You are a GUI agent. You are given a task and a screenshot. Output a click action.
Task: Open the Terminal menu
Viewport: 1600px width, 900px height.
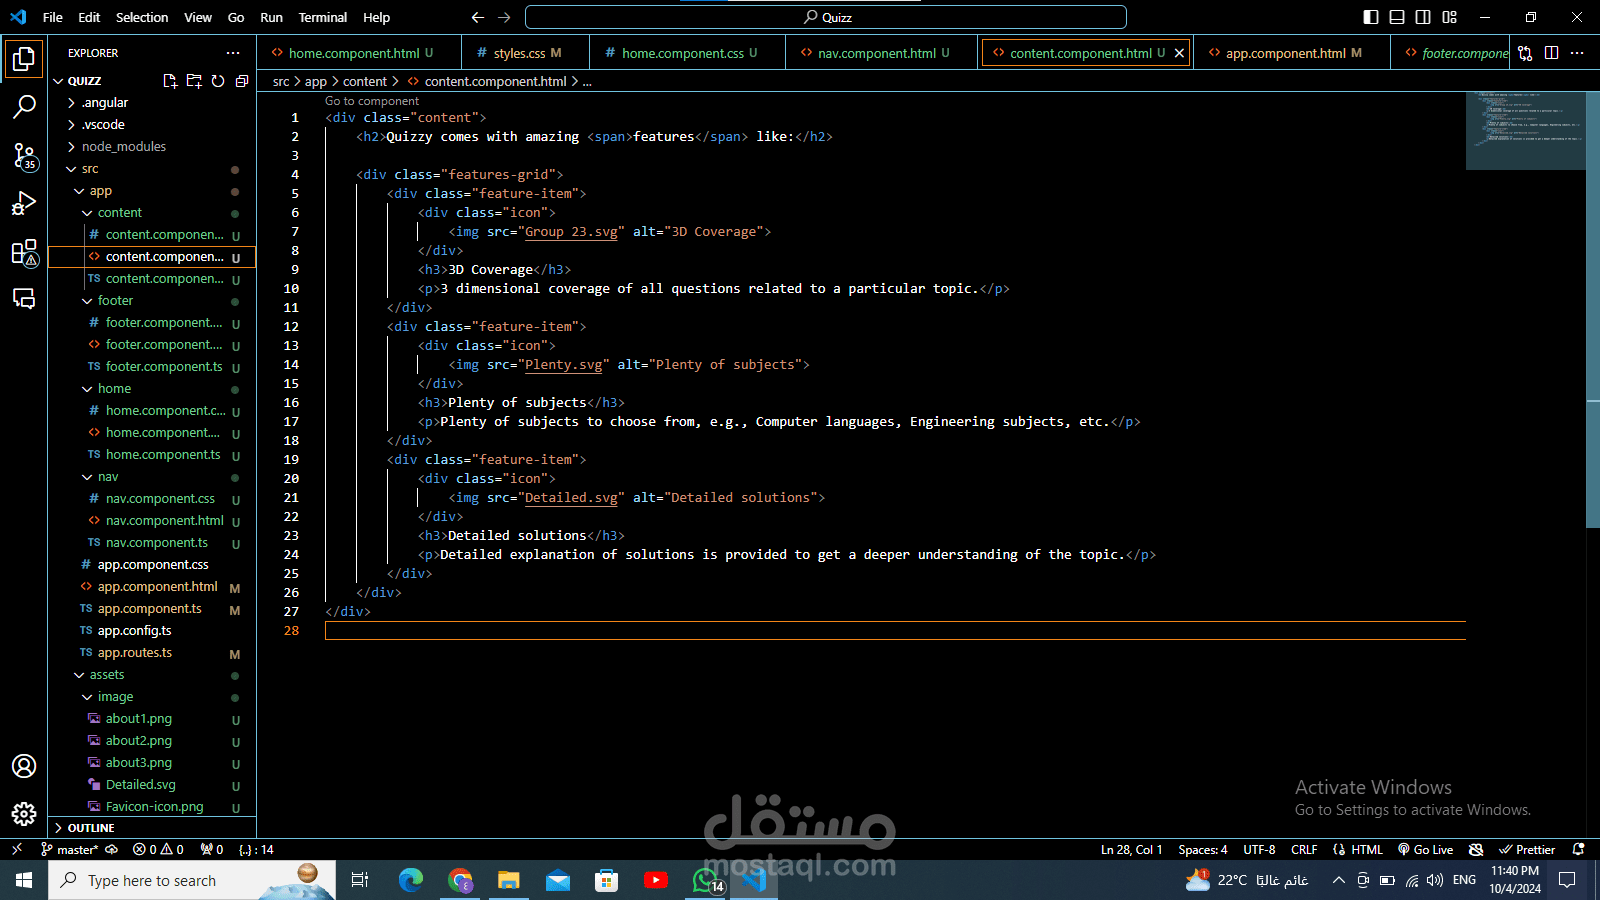pyautogui.click(x=323, y=17)
